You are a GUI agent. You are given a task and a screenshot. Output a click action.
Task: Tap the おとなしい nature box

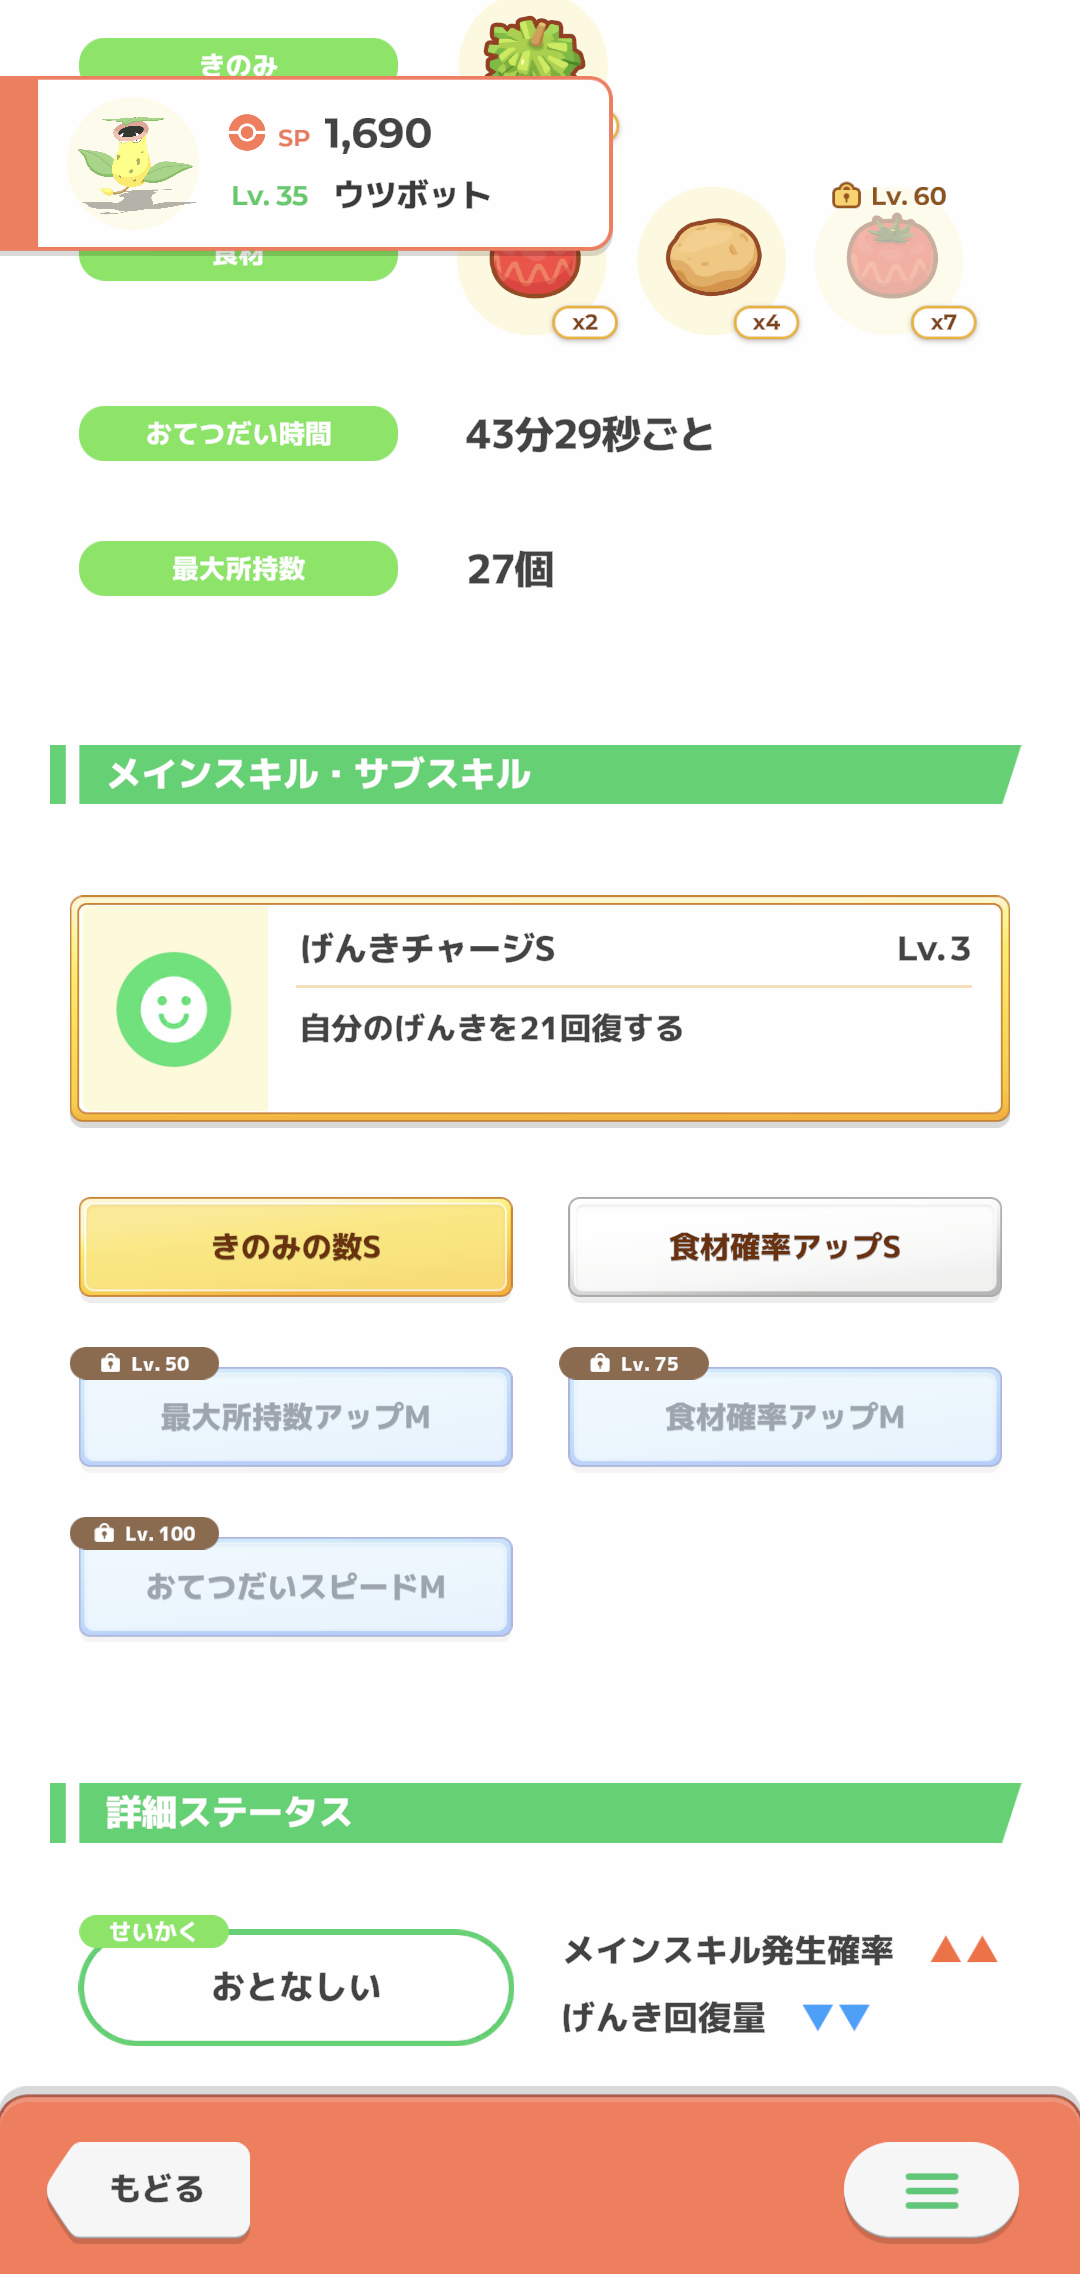pyautogui.click(x=296, y=1986)
